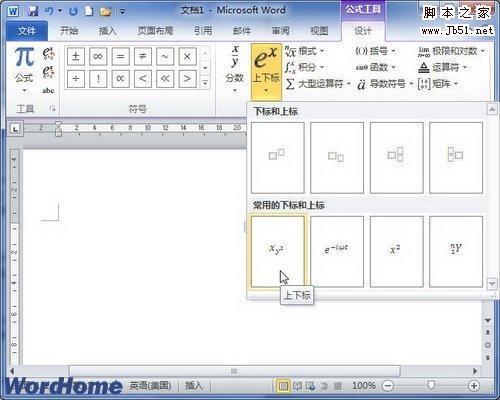Screen dimensions: 500x400
Task: Switch to the 视图 View tab
Action: [319, 31]
